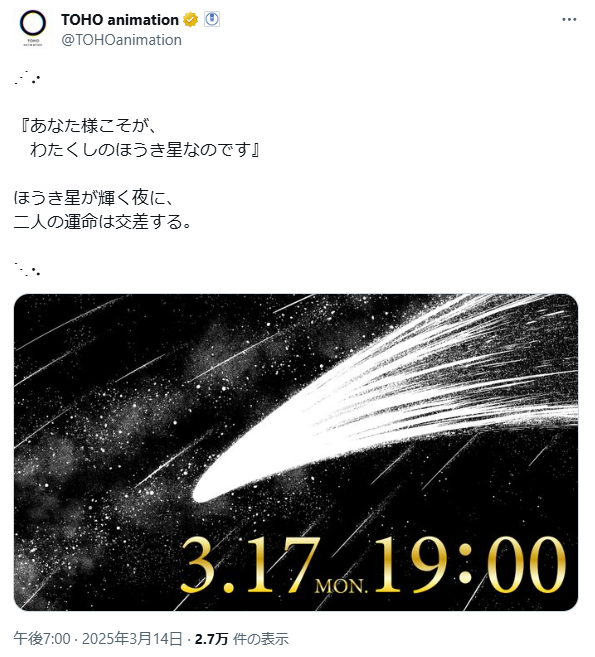Click the golden 3.17 date in image
Image resolution: width=595 pixels, height=657 pixels.
(x=250, y=566)
